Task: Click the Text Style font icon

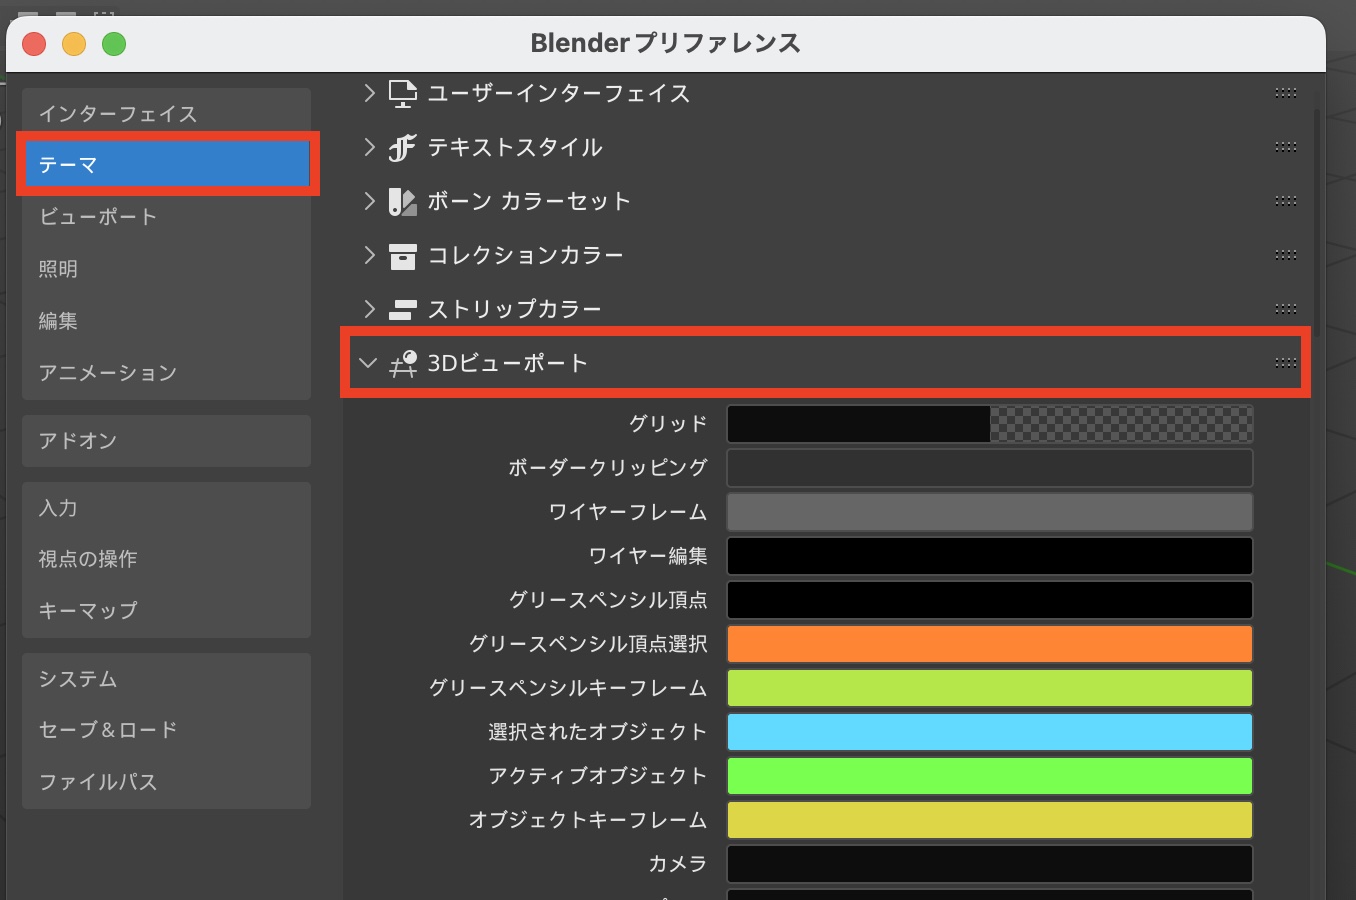Action: 402,148
